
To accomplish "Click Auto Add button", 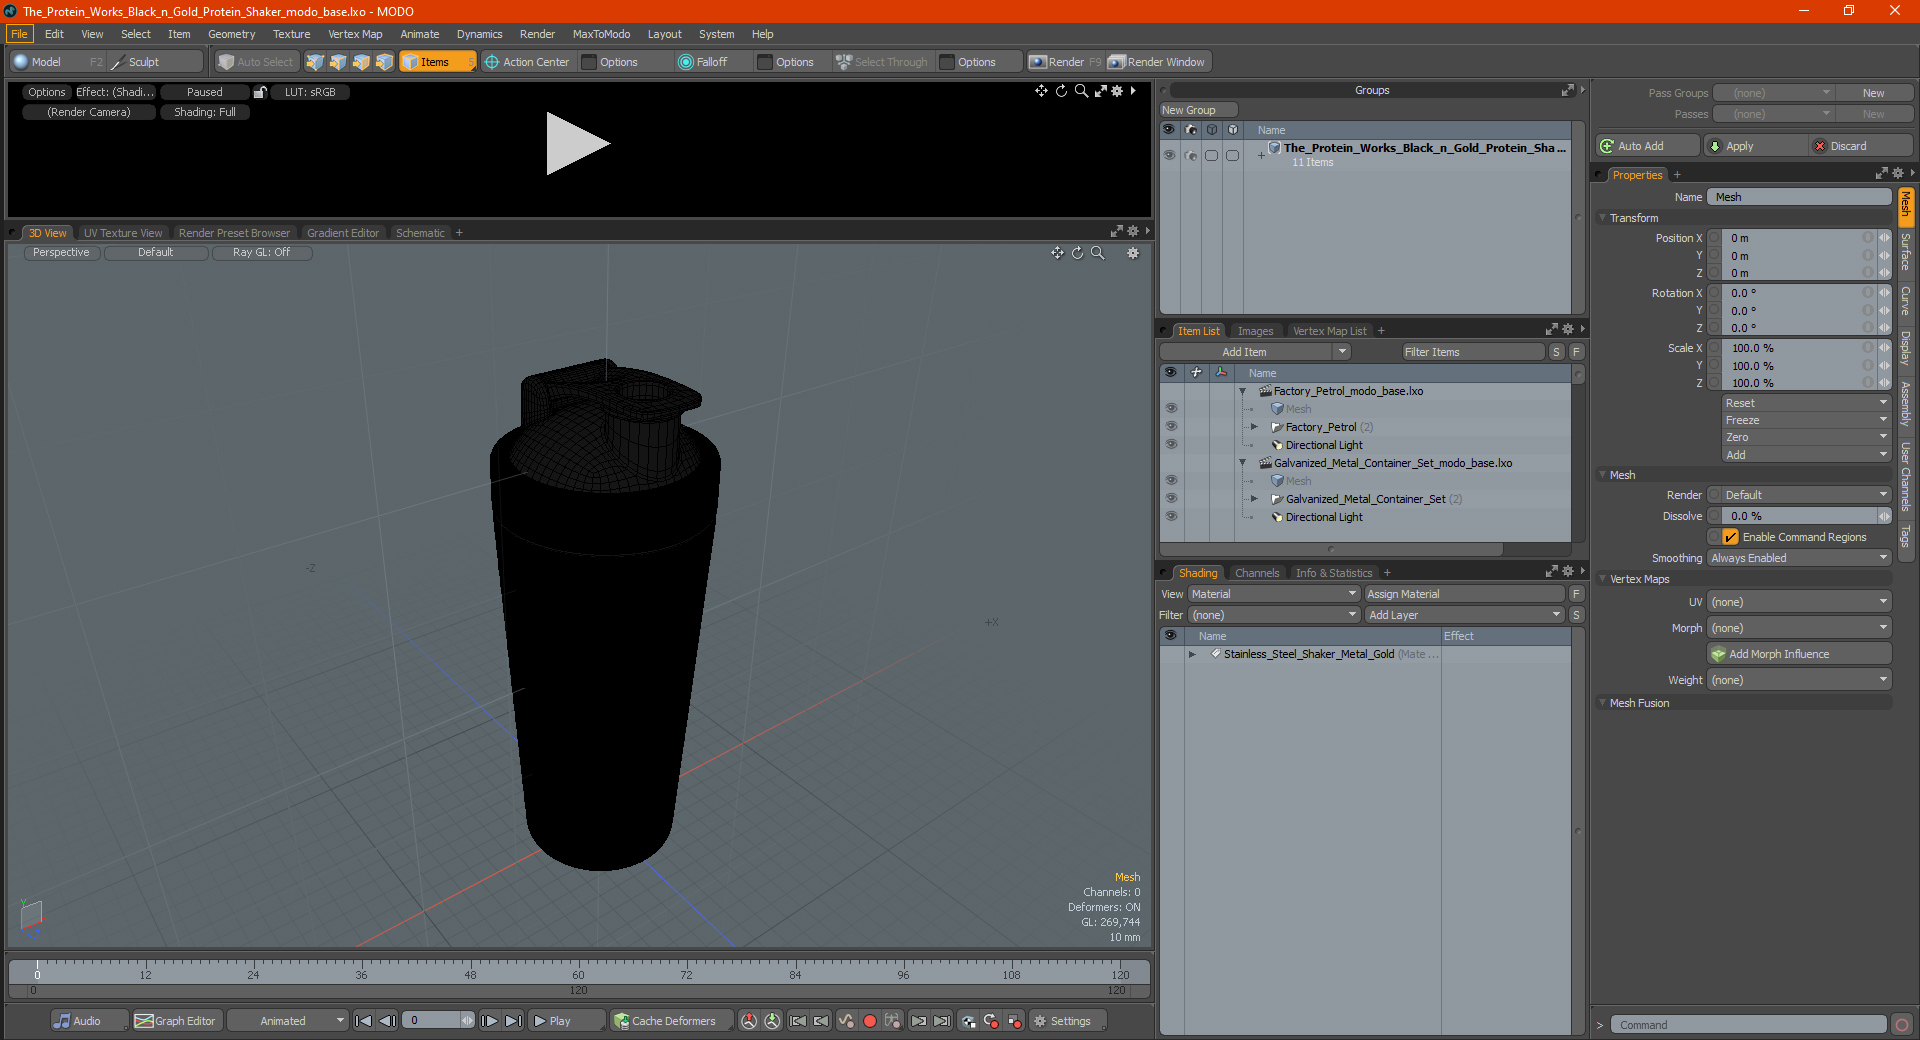I will coord(1647,146).
